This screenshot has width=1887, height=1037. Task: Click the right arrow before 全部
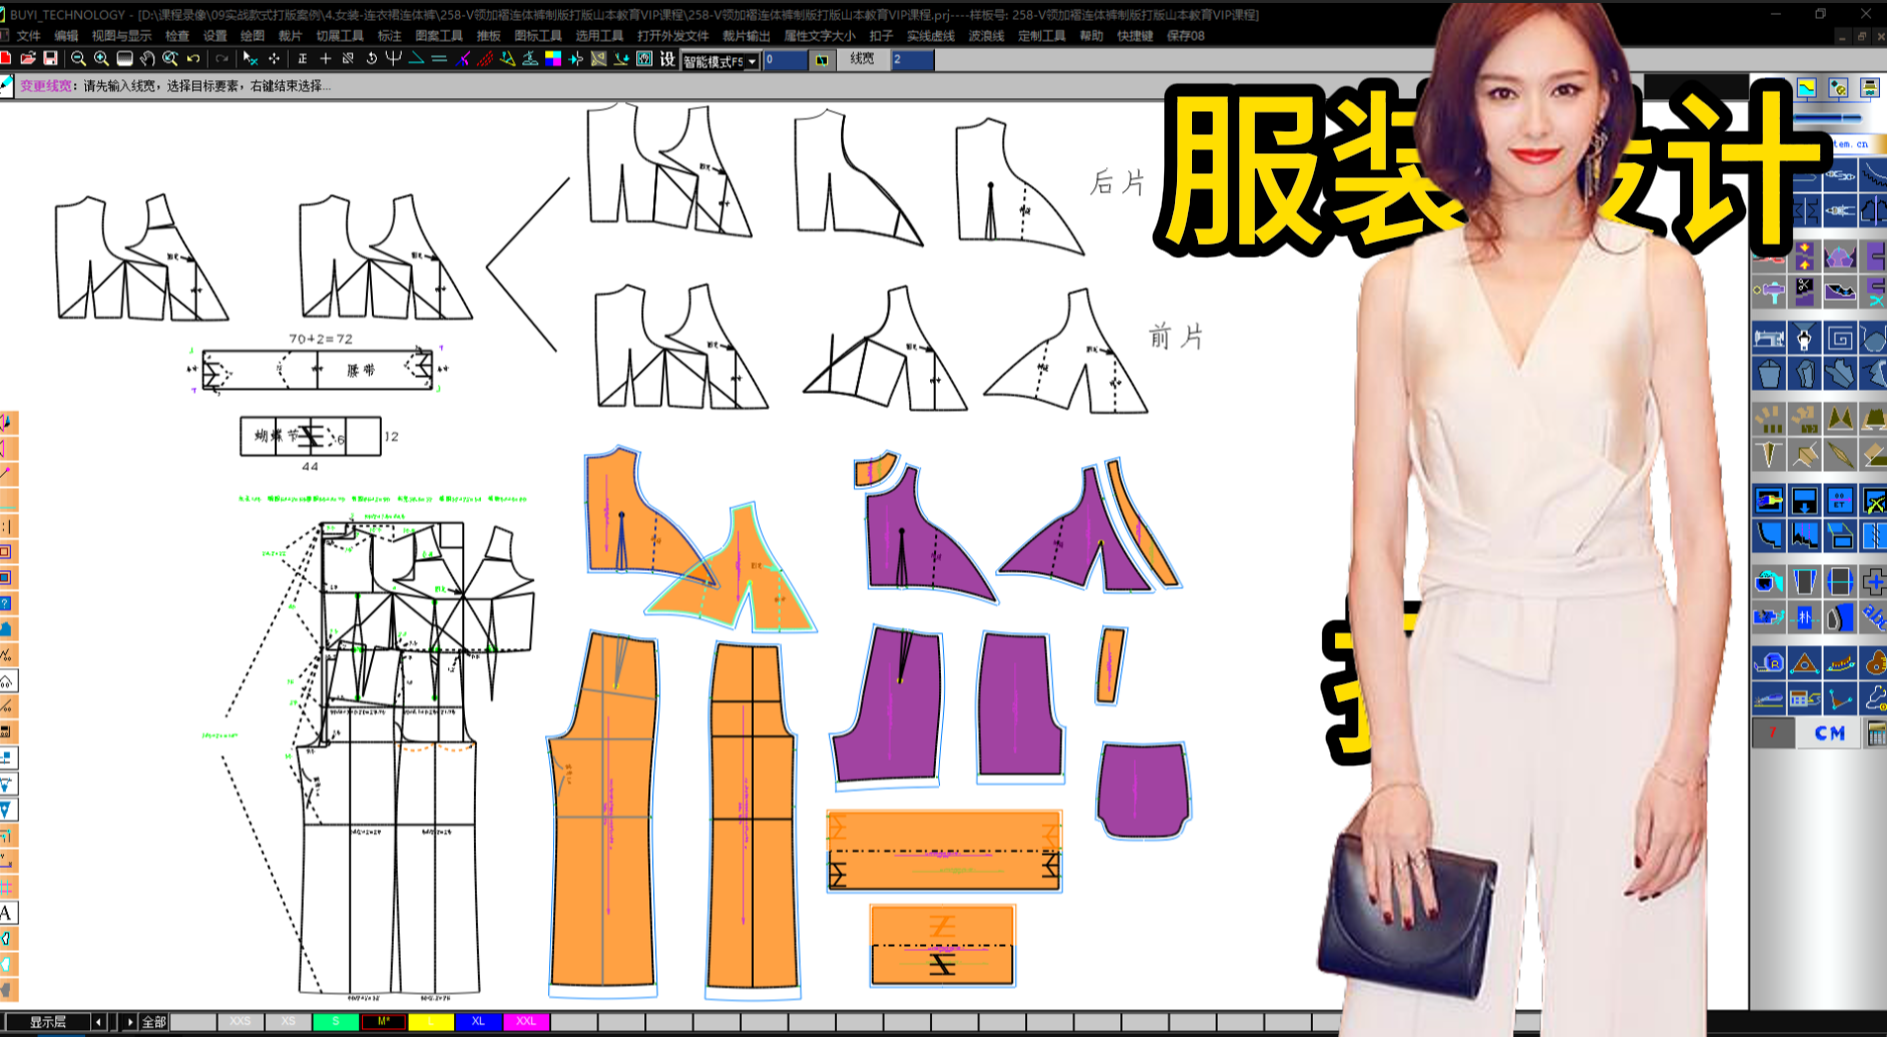click(x=129, y=1022)
